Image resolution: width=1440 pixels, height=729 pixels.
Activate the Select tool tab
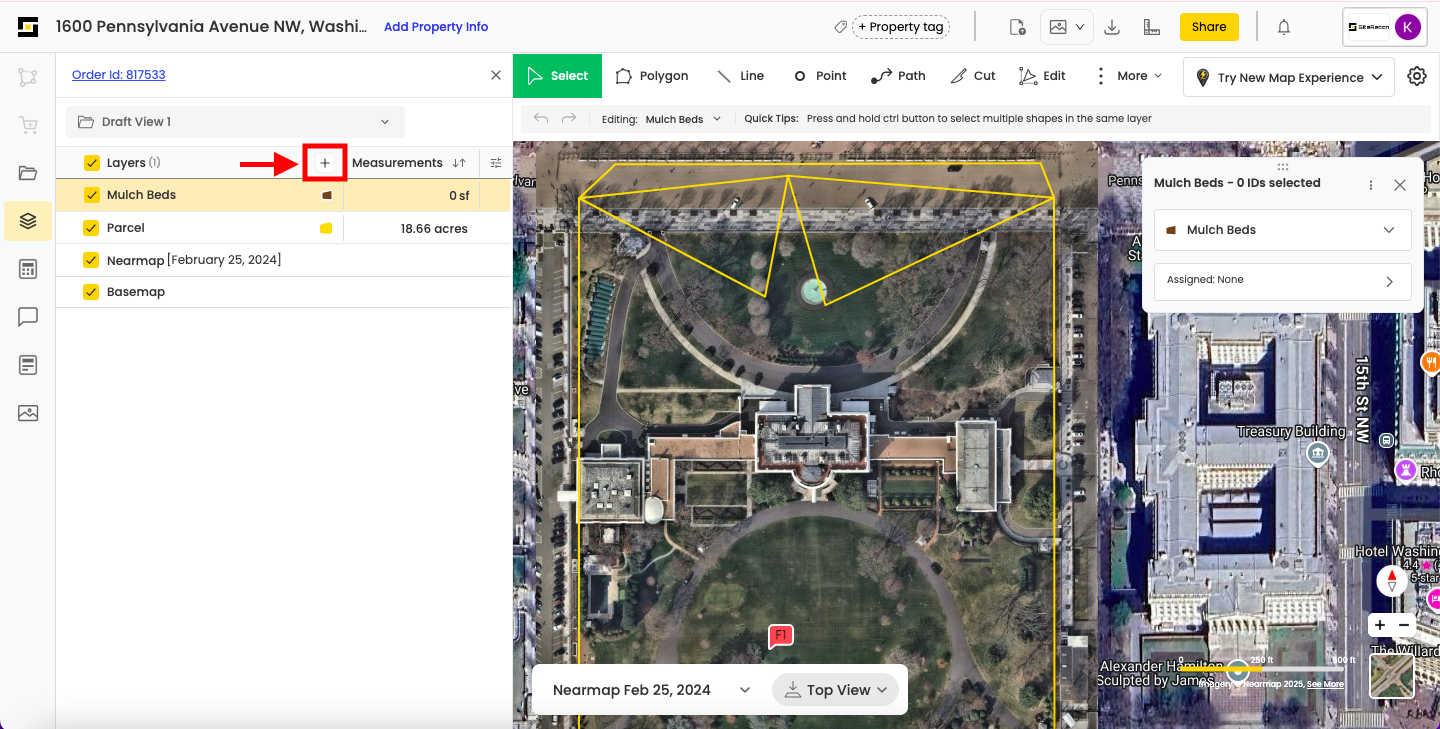(x=557, y=76)
